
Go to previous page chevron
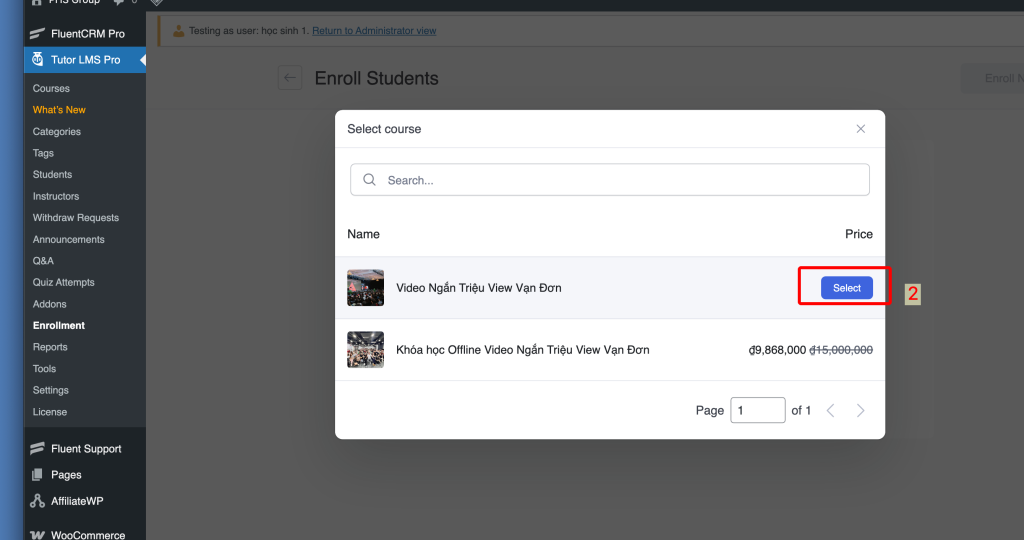[x=830, y=411]
